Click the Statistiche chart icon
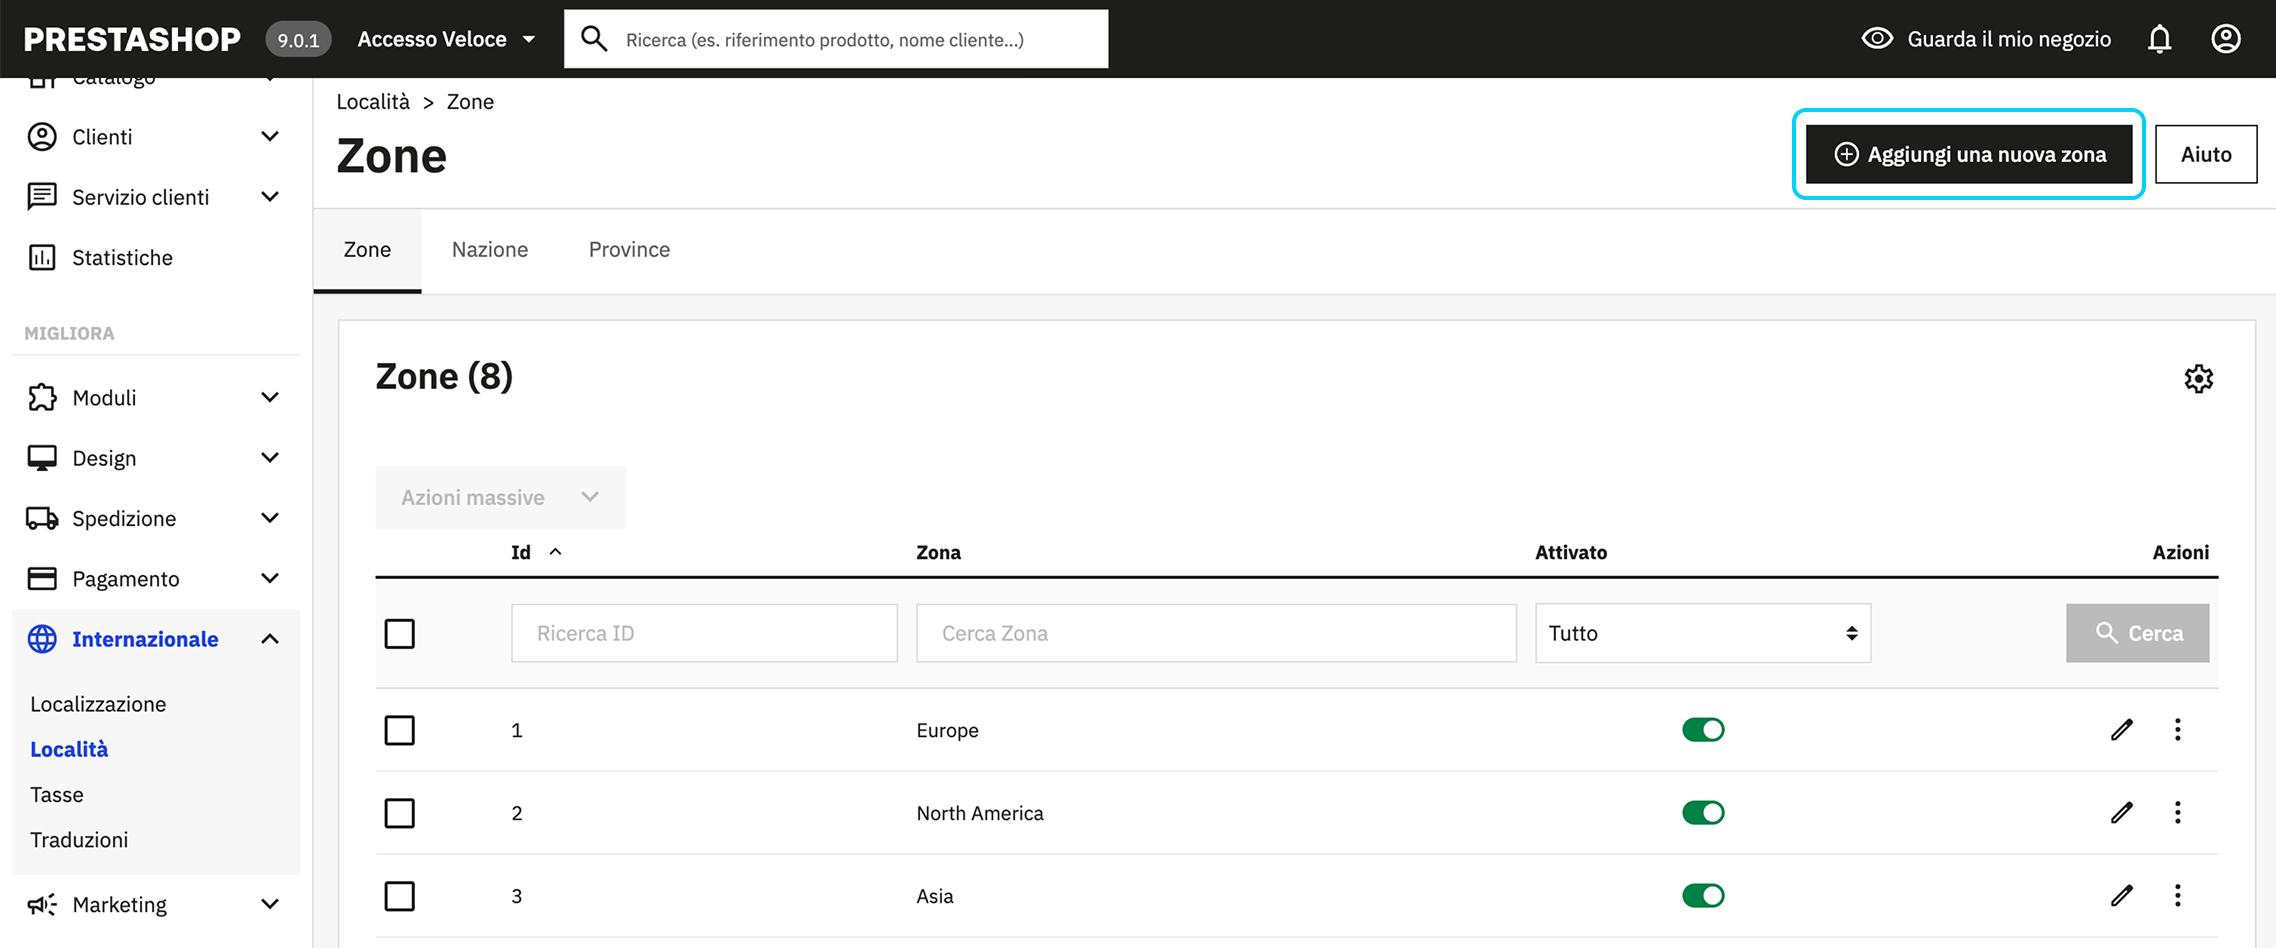This screenshot has width=2276, height=948. (42, 258)
